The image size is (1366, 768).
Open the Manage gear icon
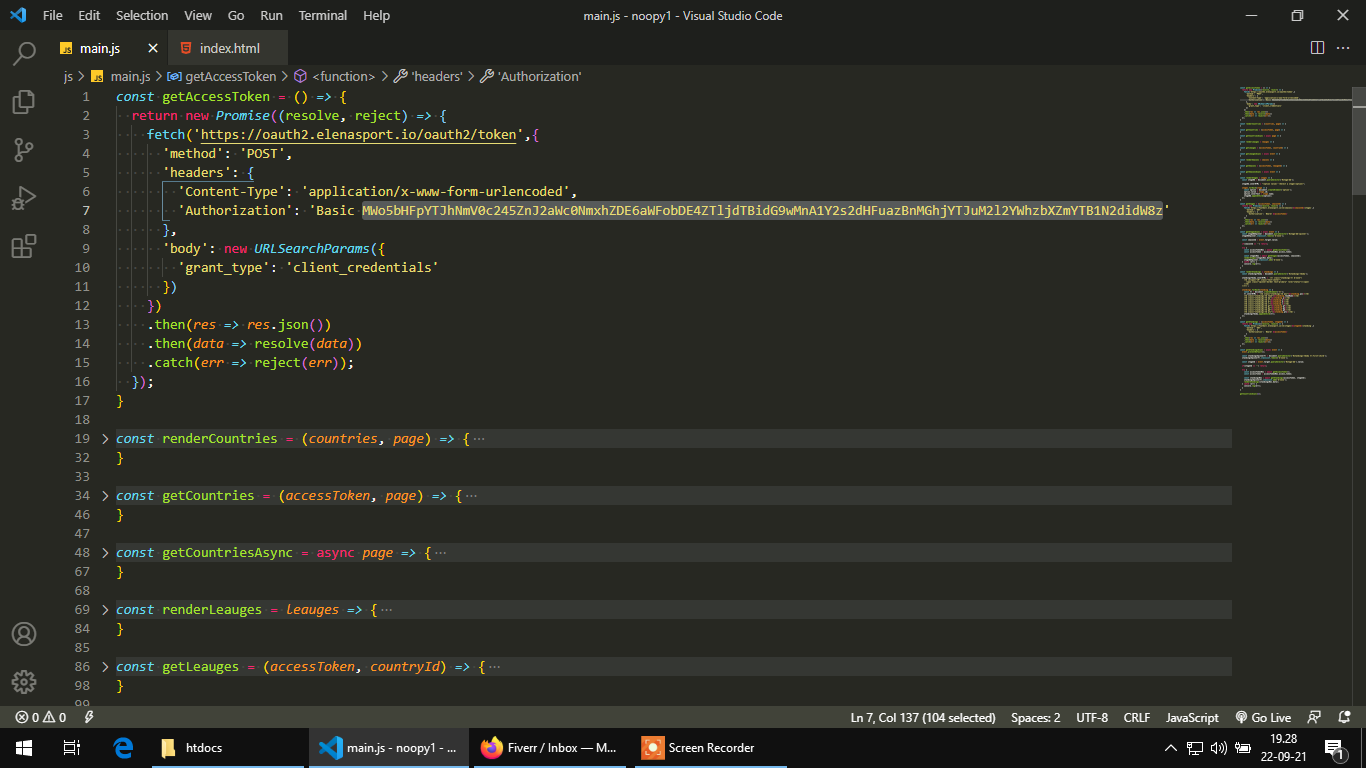(x=24, y=682)
